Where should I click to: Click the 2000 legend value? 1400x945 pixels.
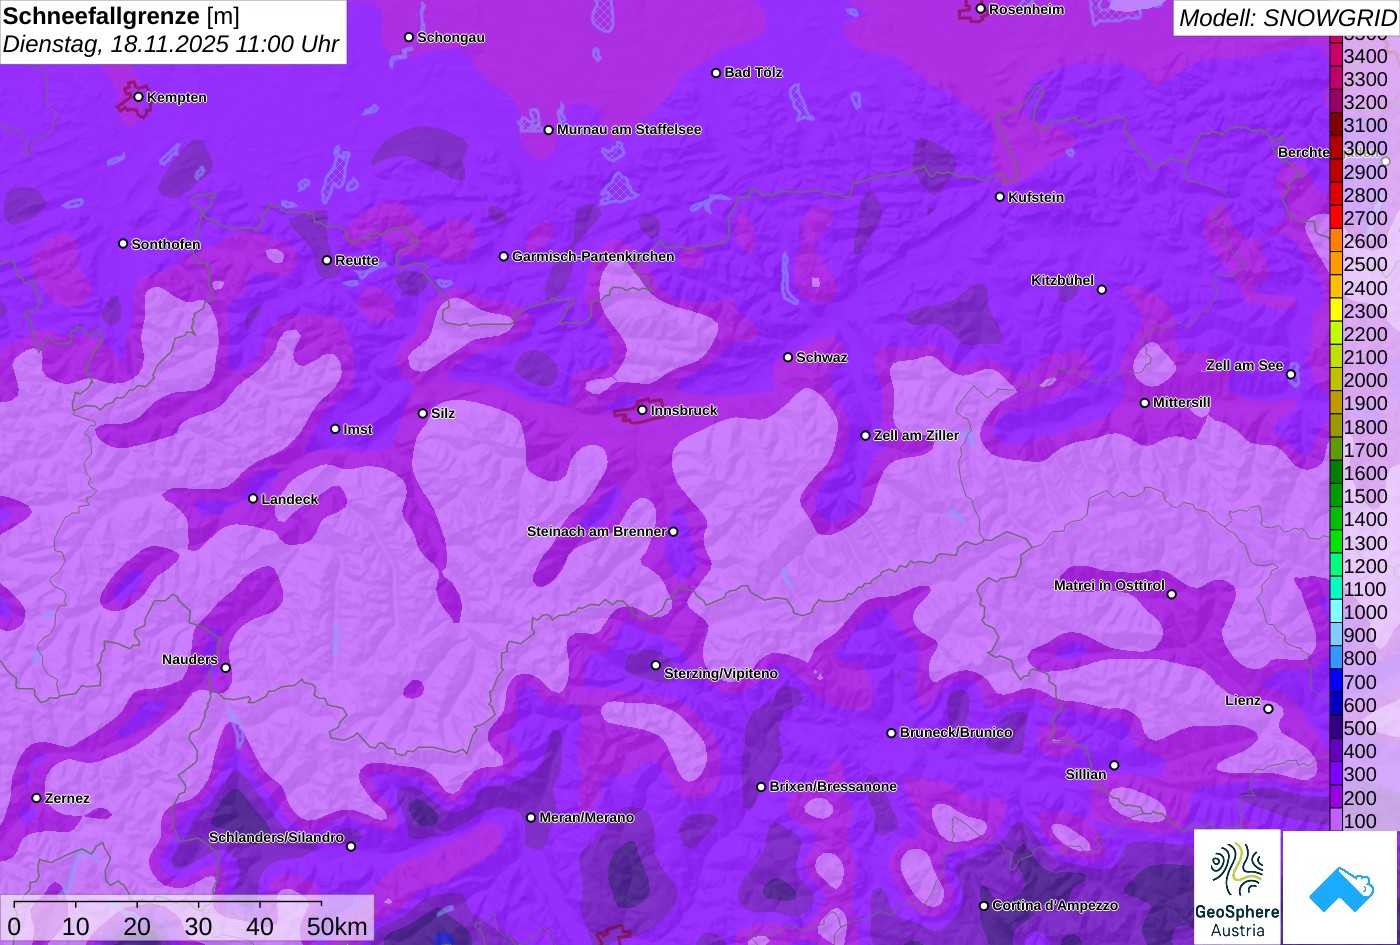[x=1366, y=380]
